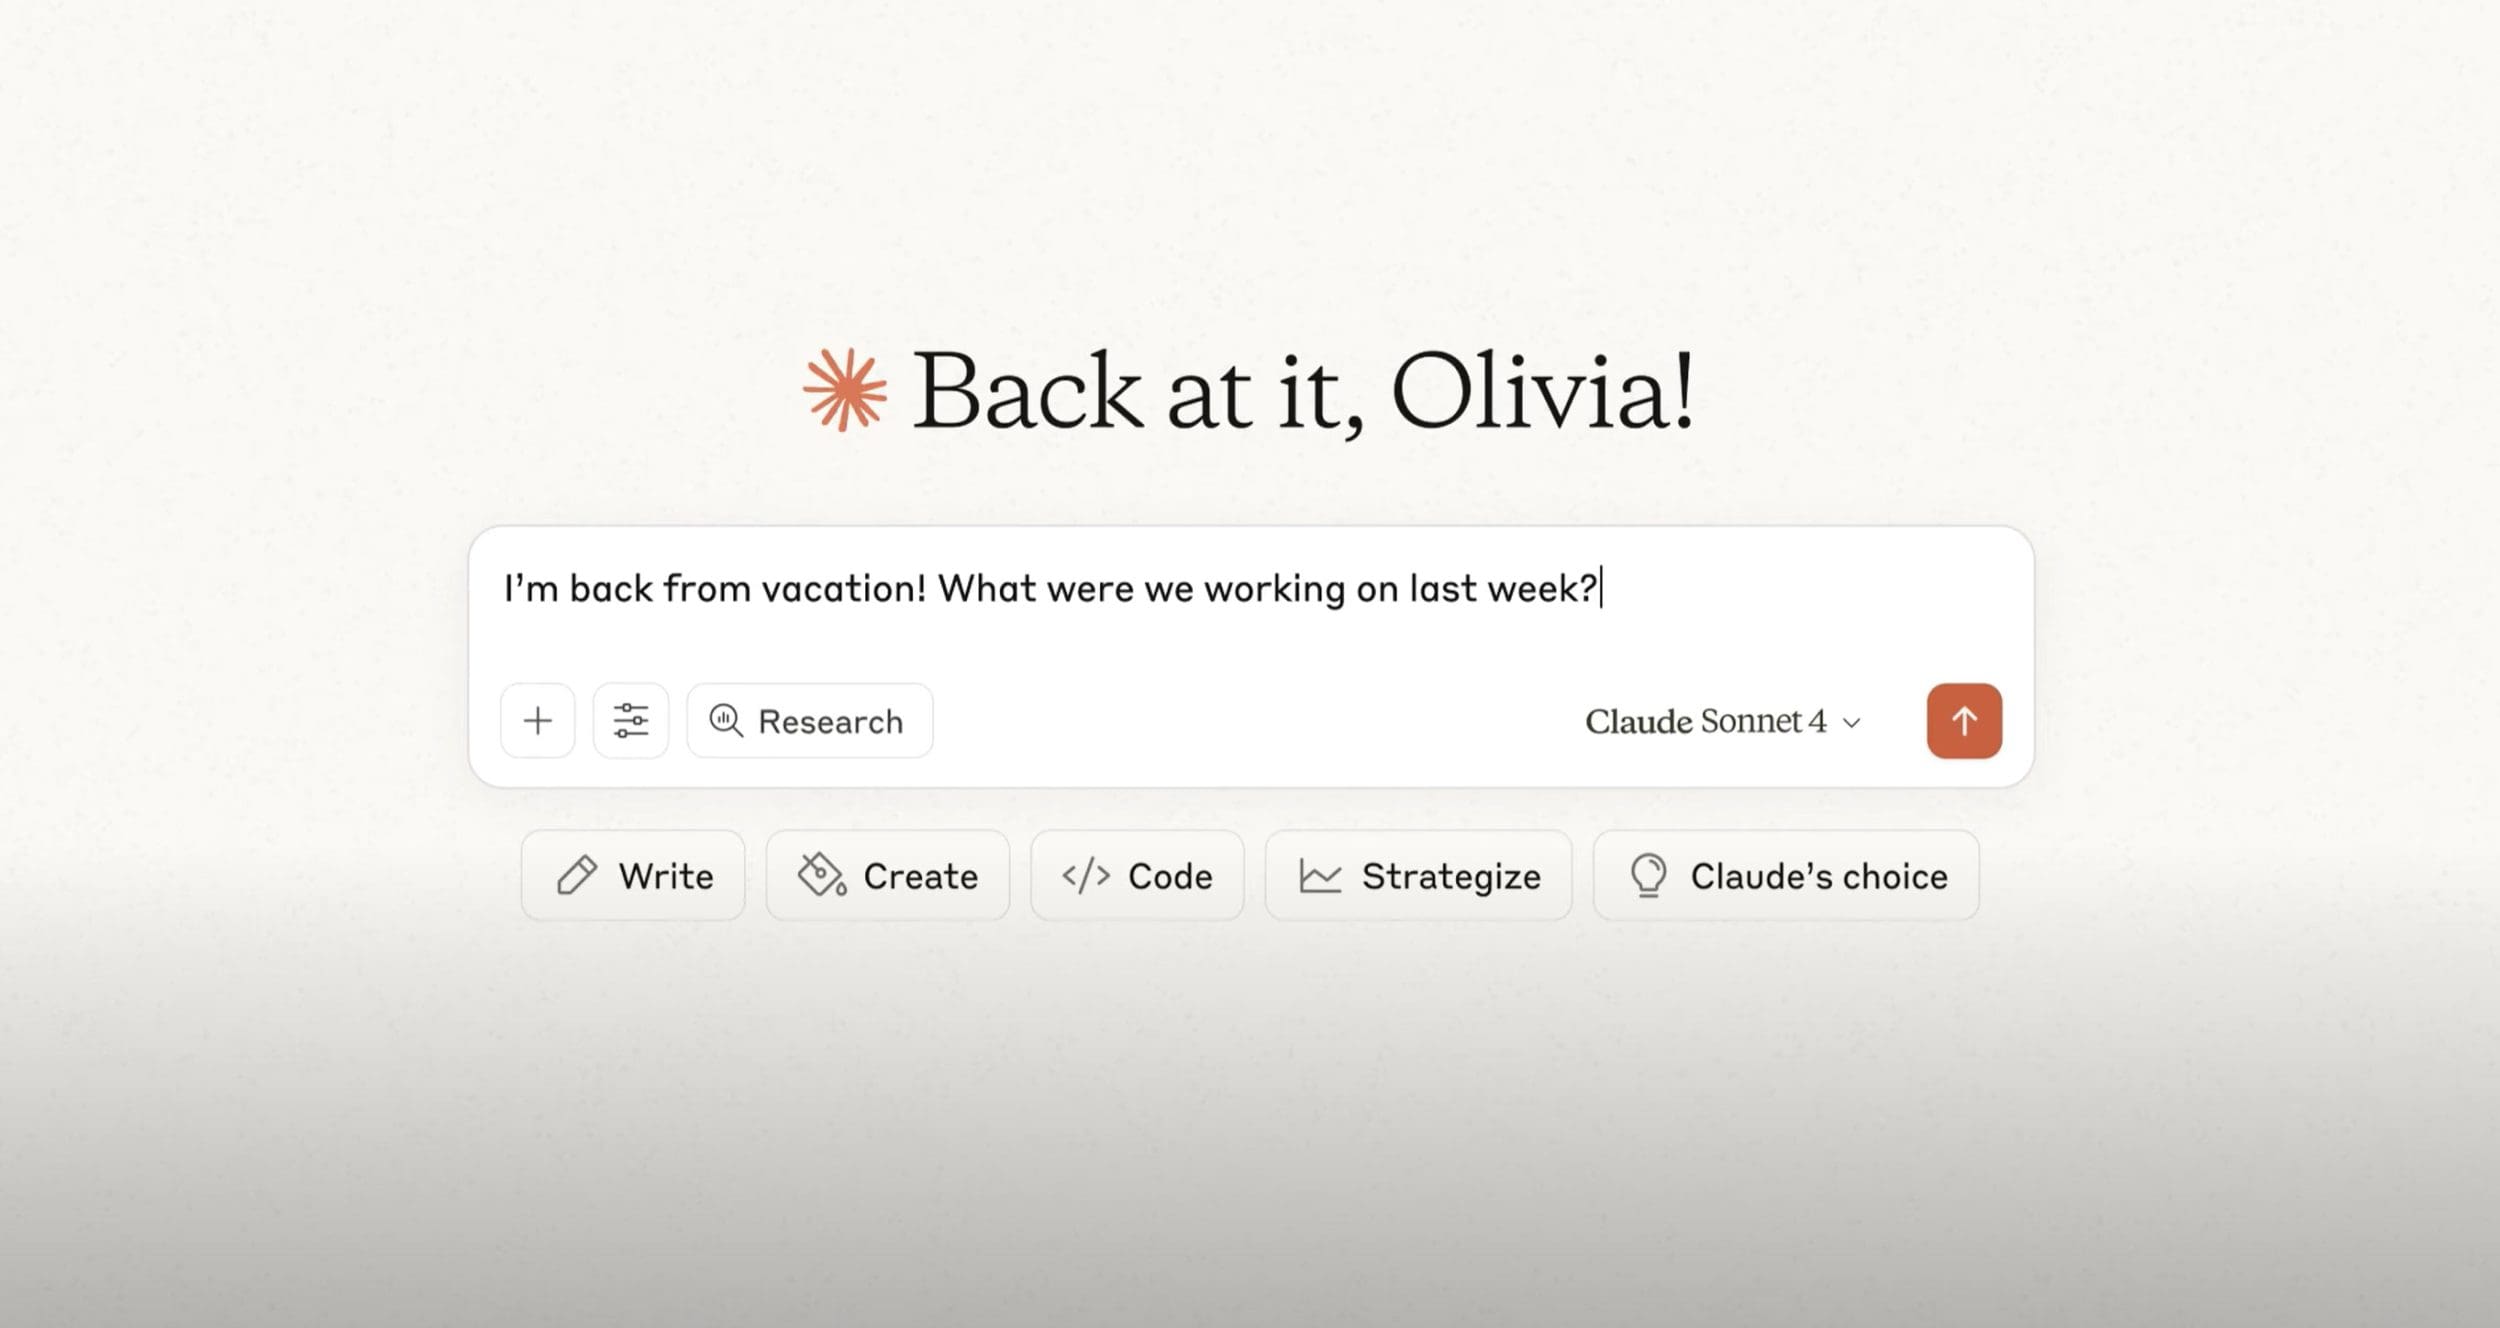Expand the model selector chevron
The width and height of the screenshot is (2500, 1328).
1852,722
